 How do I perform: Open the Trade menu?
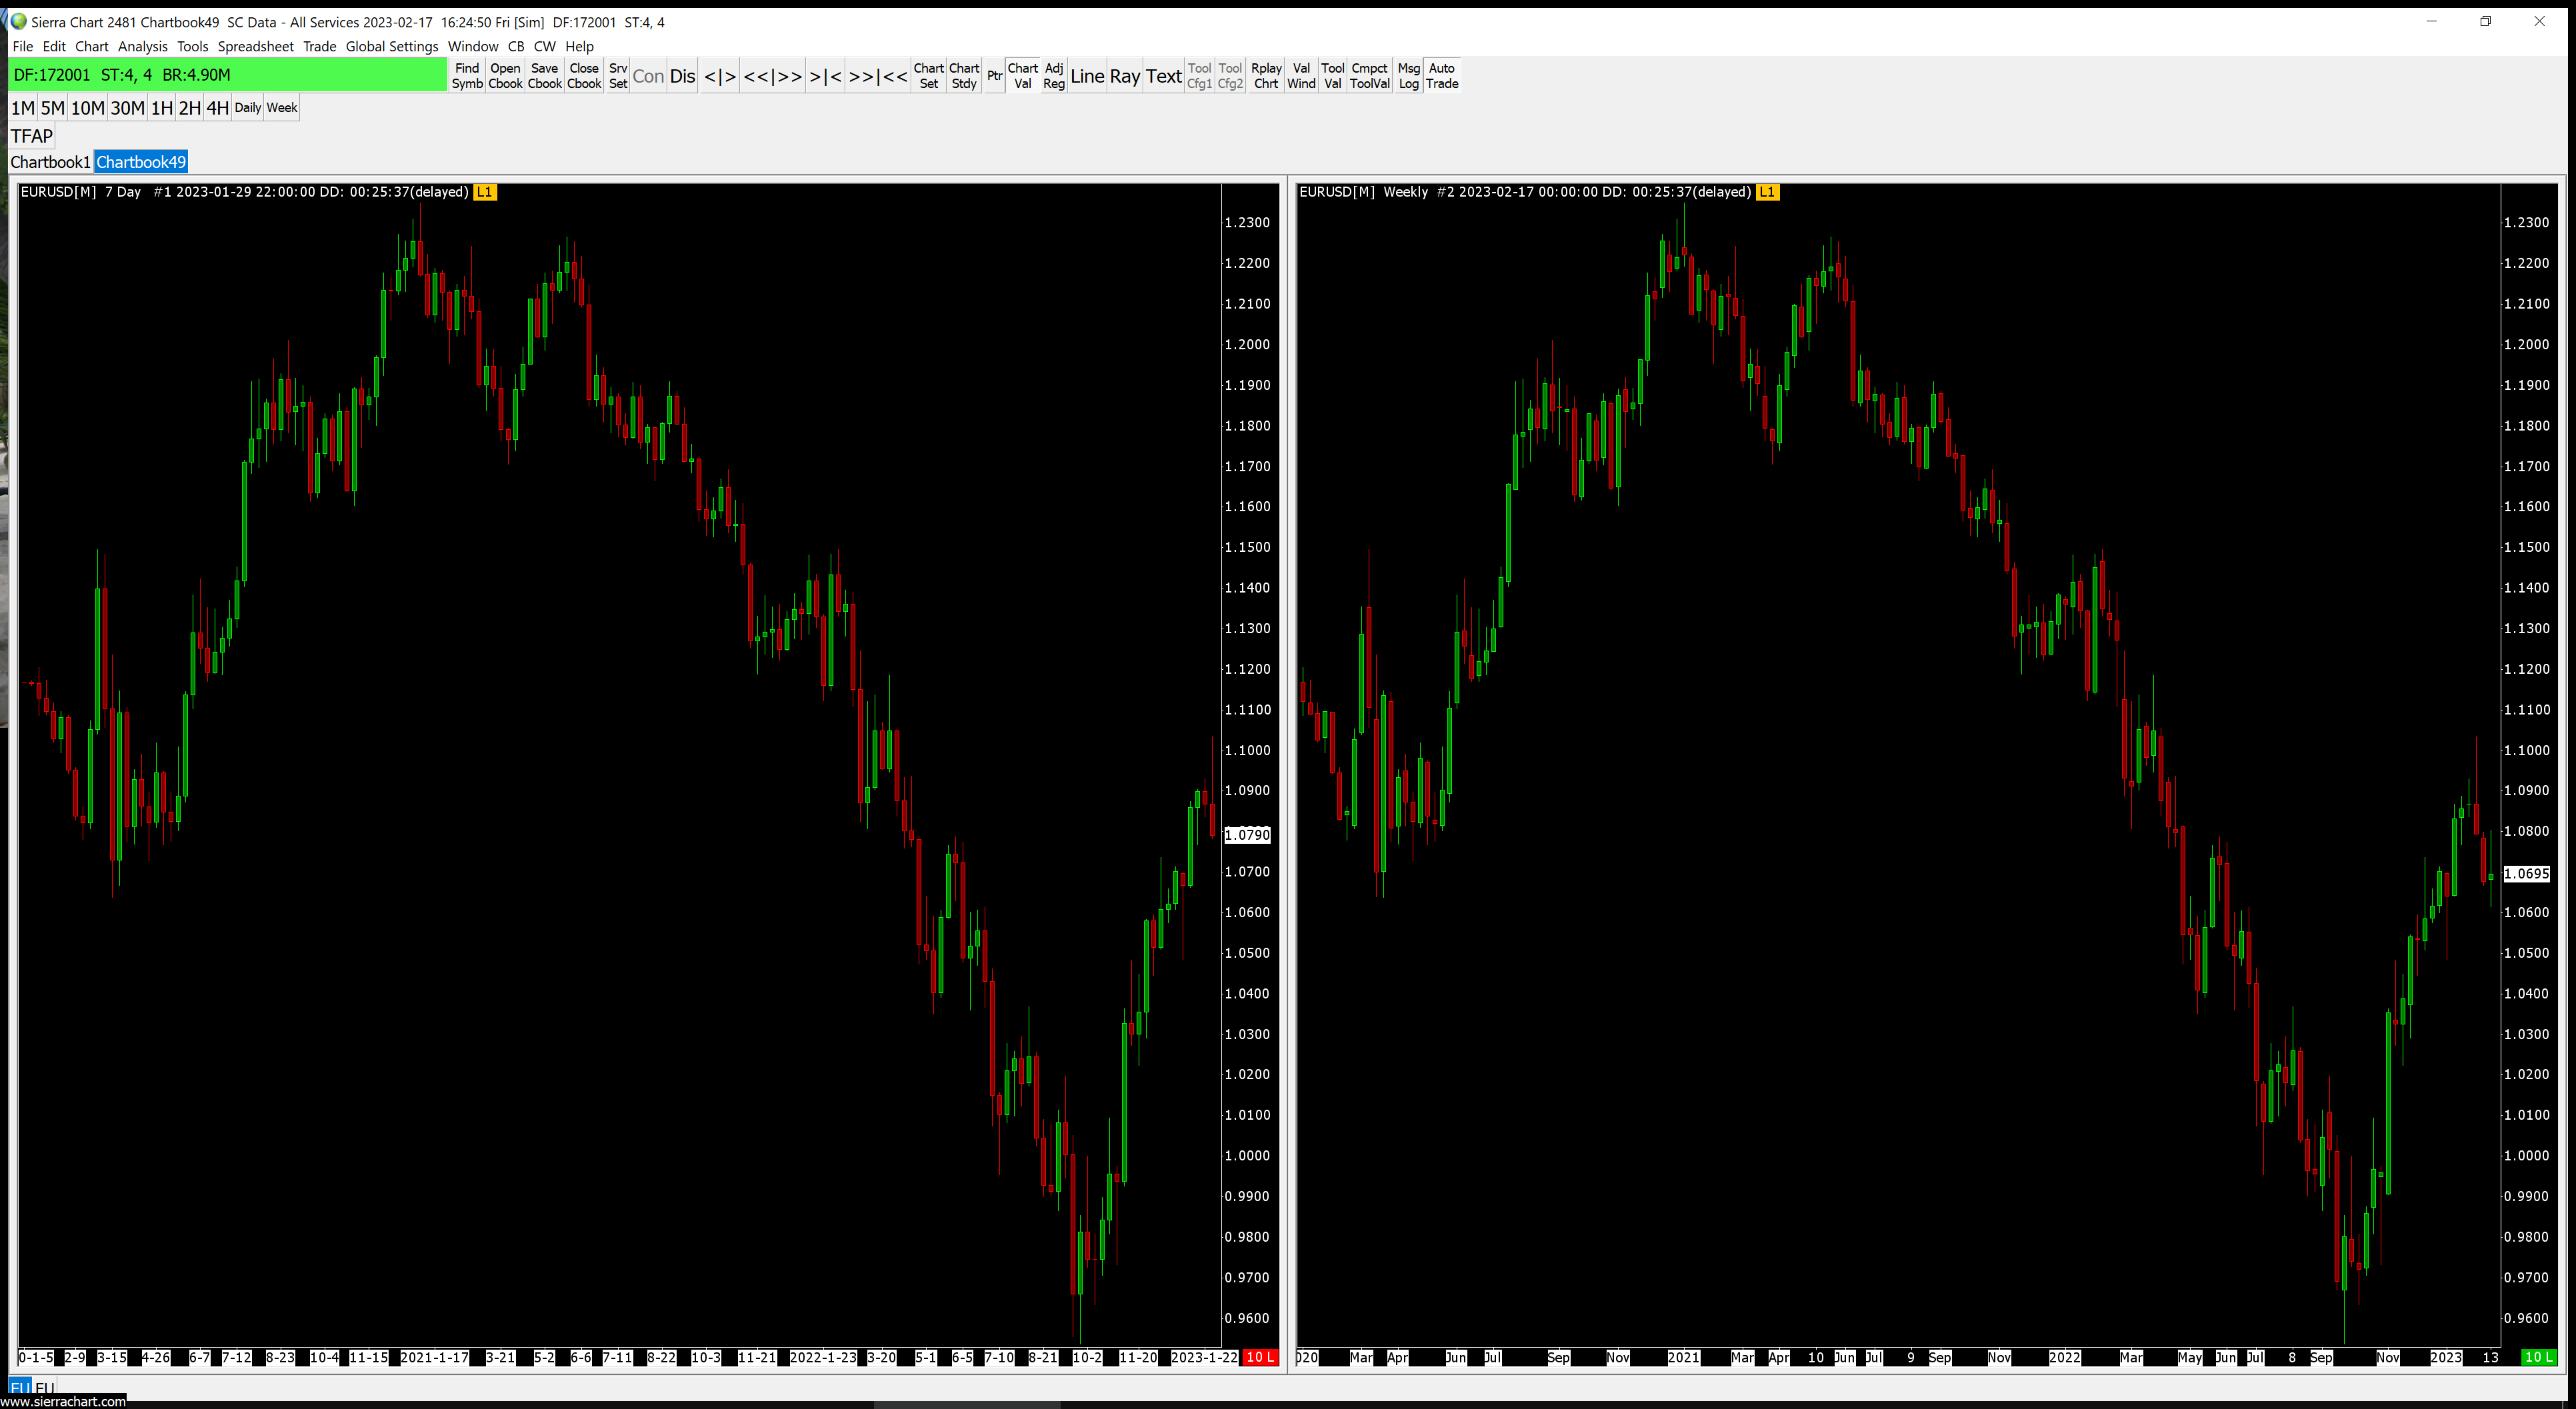319,46
